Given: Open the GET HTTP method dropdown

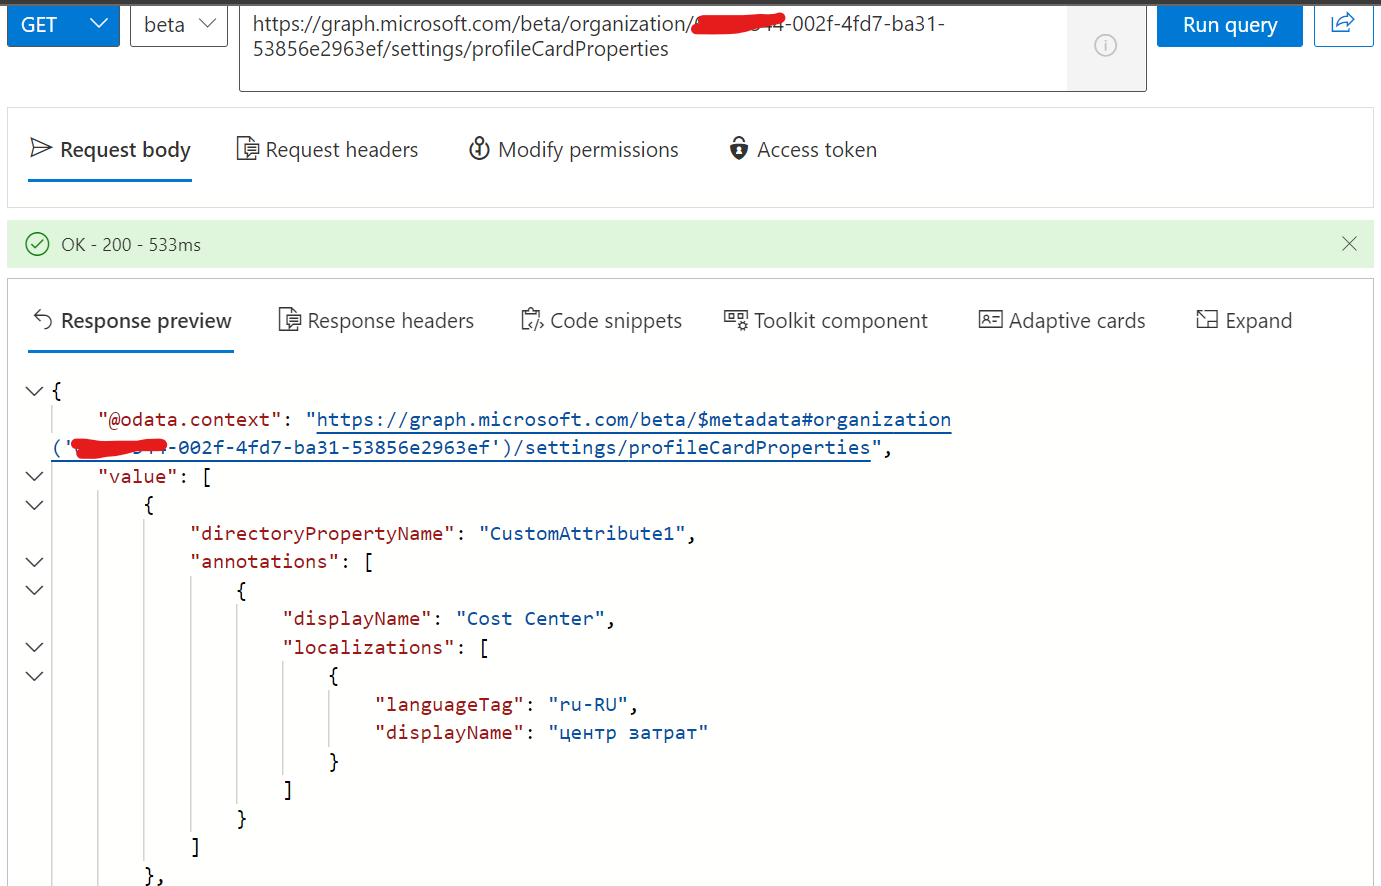Looking at the screenshot, I should point(63,25).
